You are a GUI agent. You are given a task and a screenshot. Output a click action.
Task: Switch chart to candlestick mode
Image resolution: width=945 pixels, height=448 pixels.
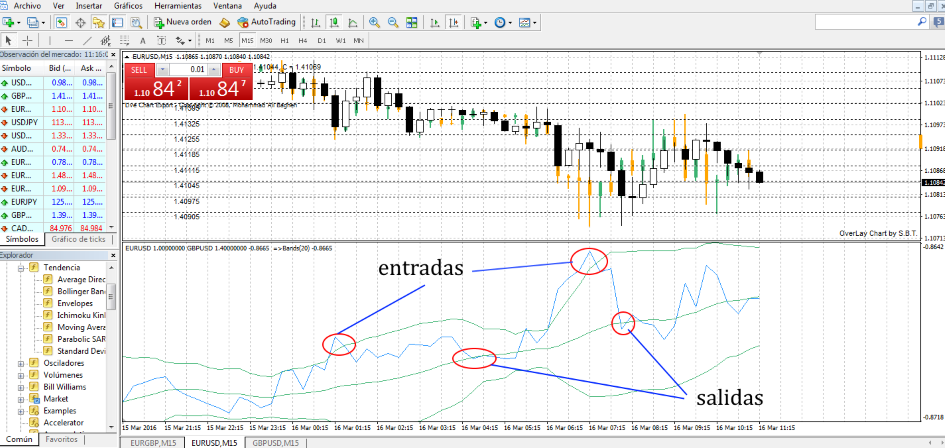tap(336, 22)
